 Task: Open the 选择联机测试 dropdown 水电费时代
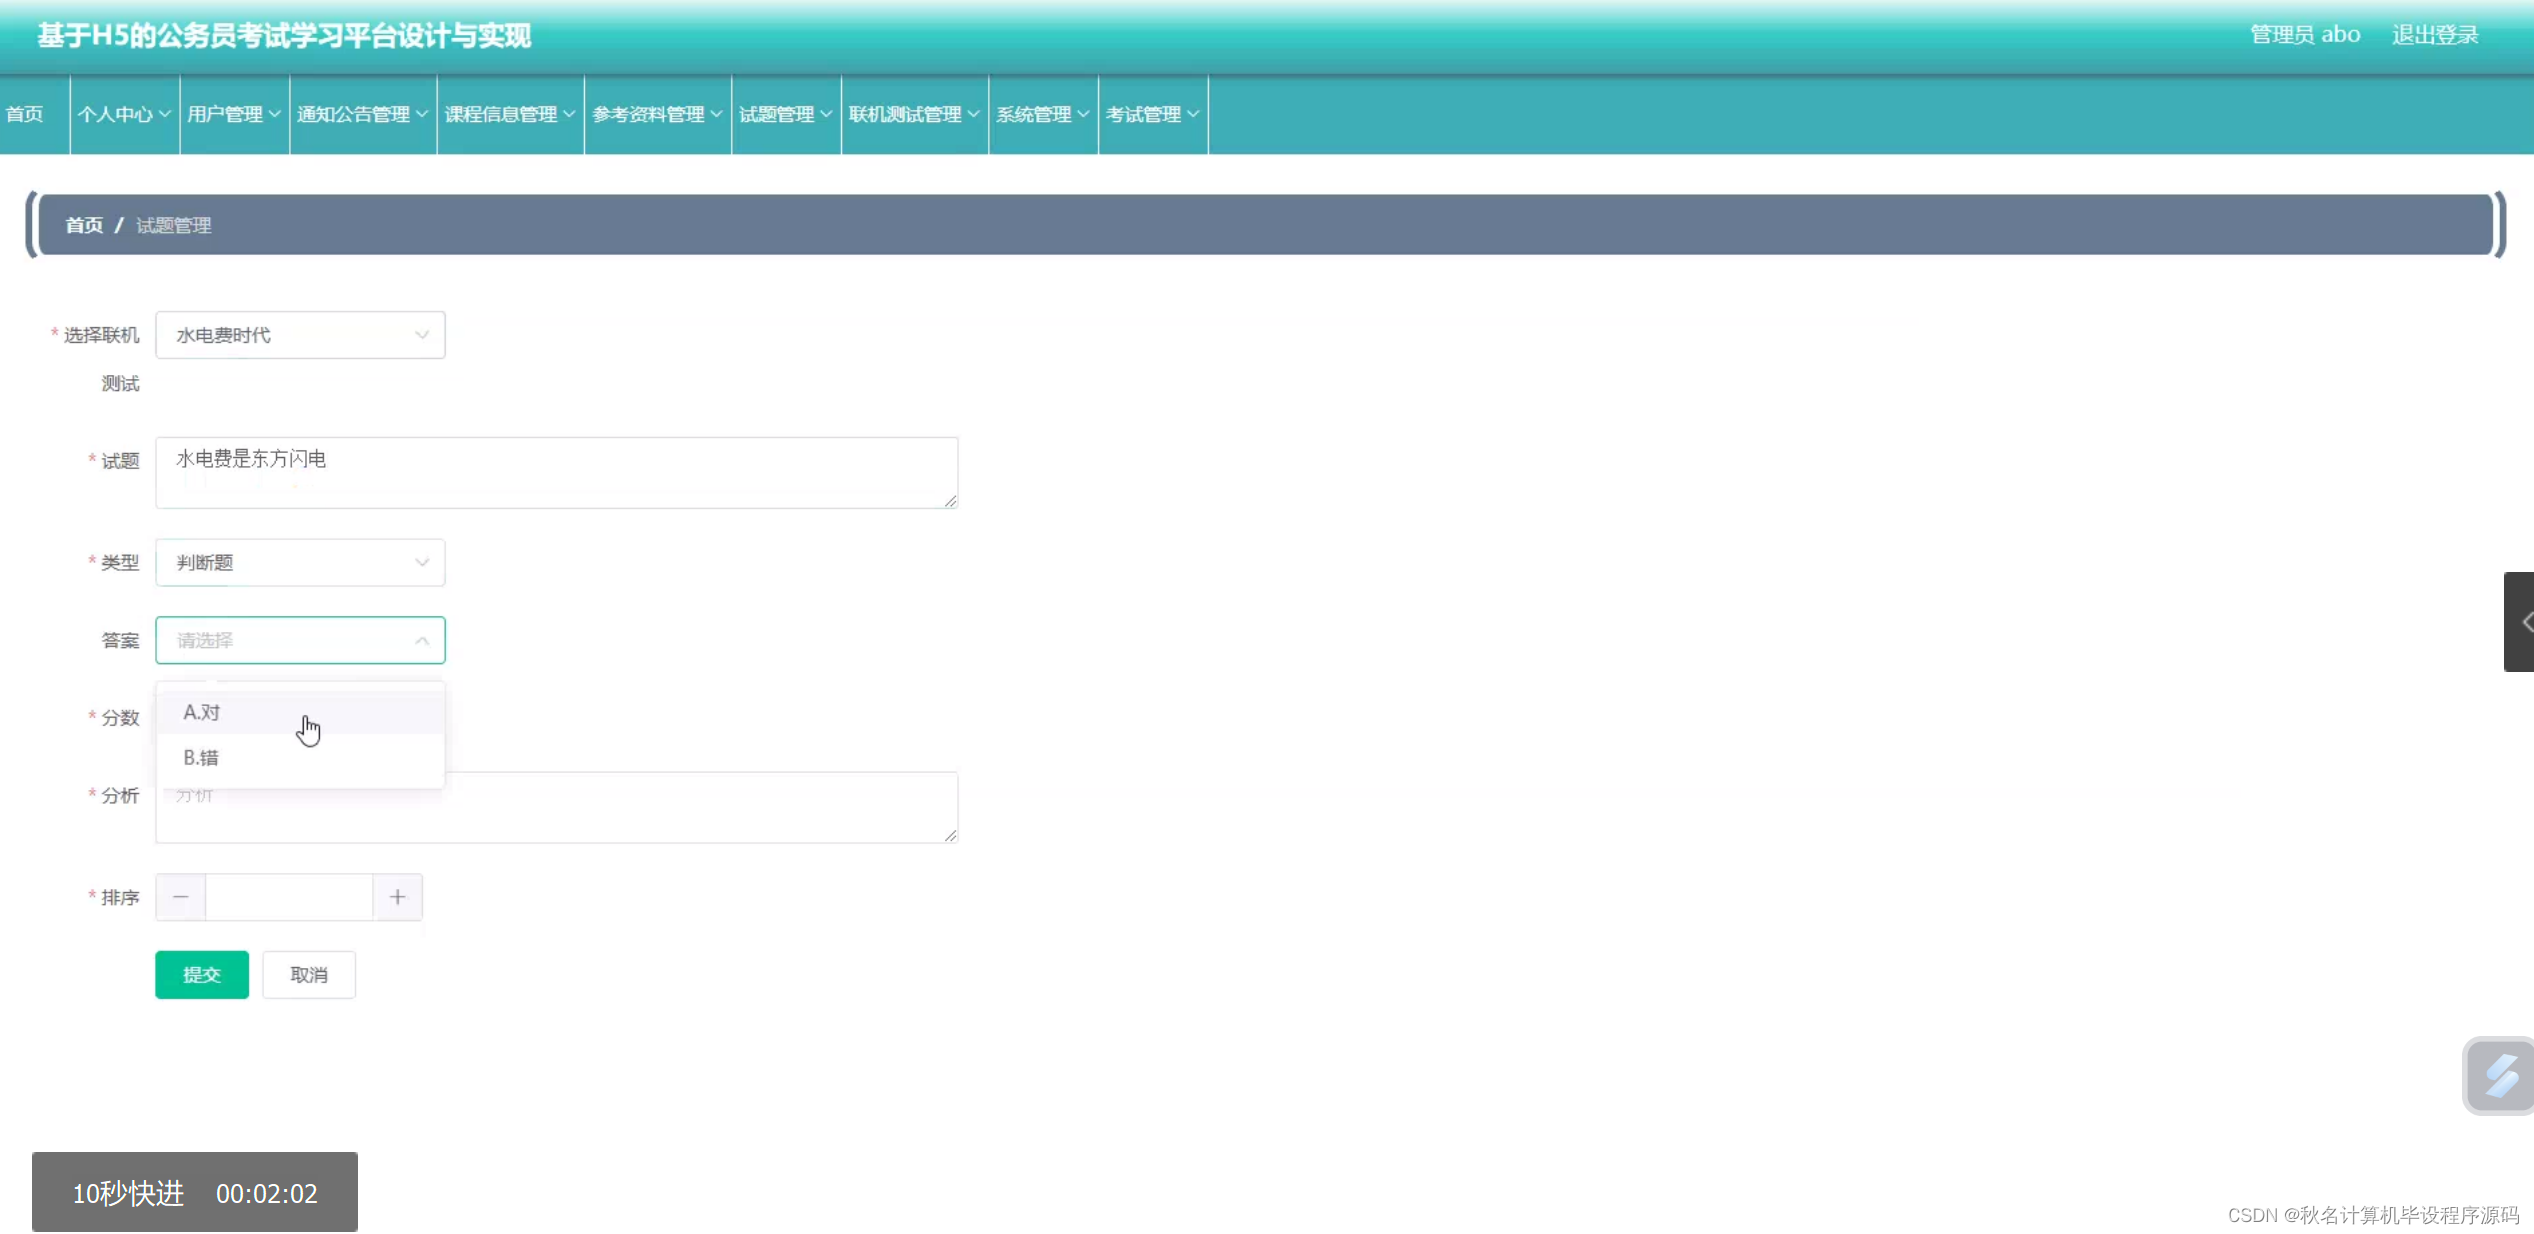pyautogui.click(x=300, y=335)
